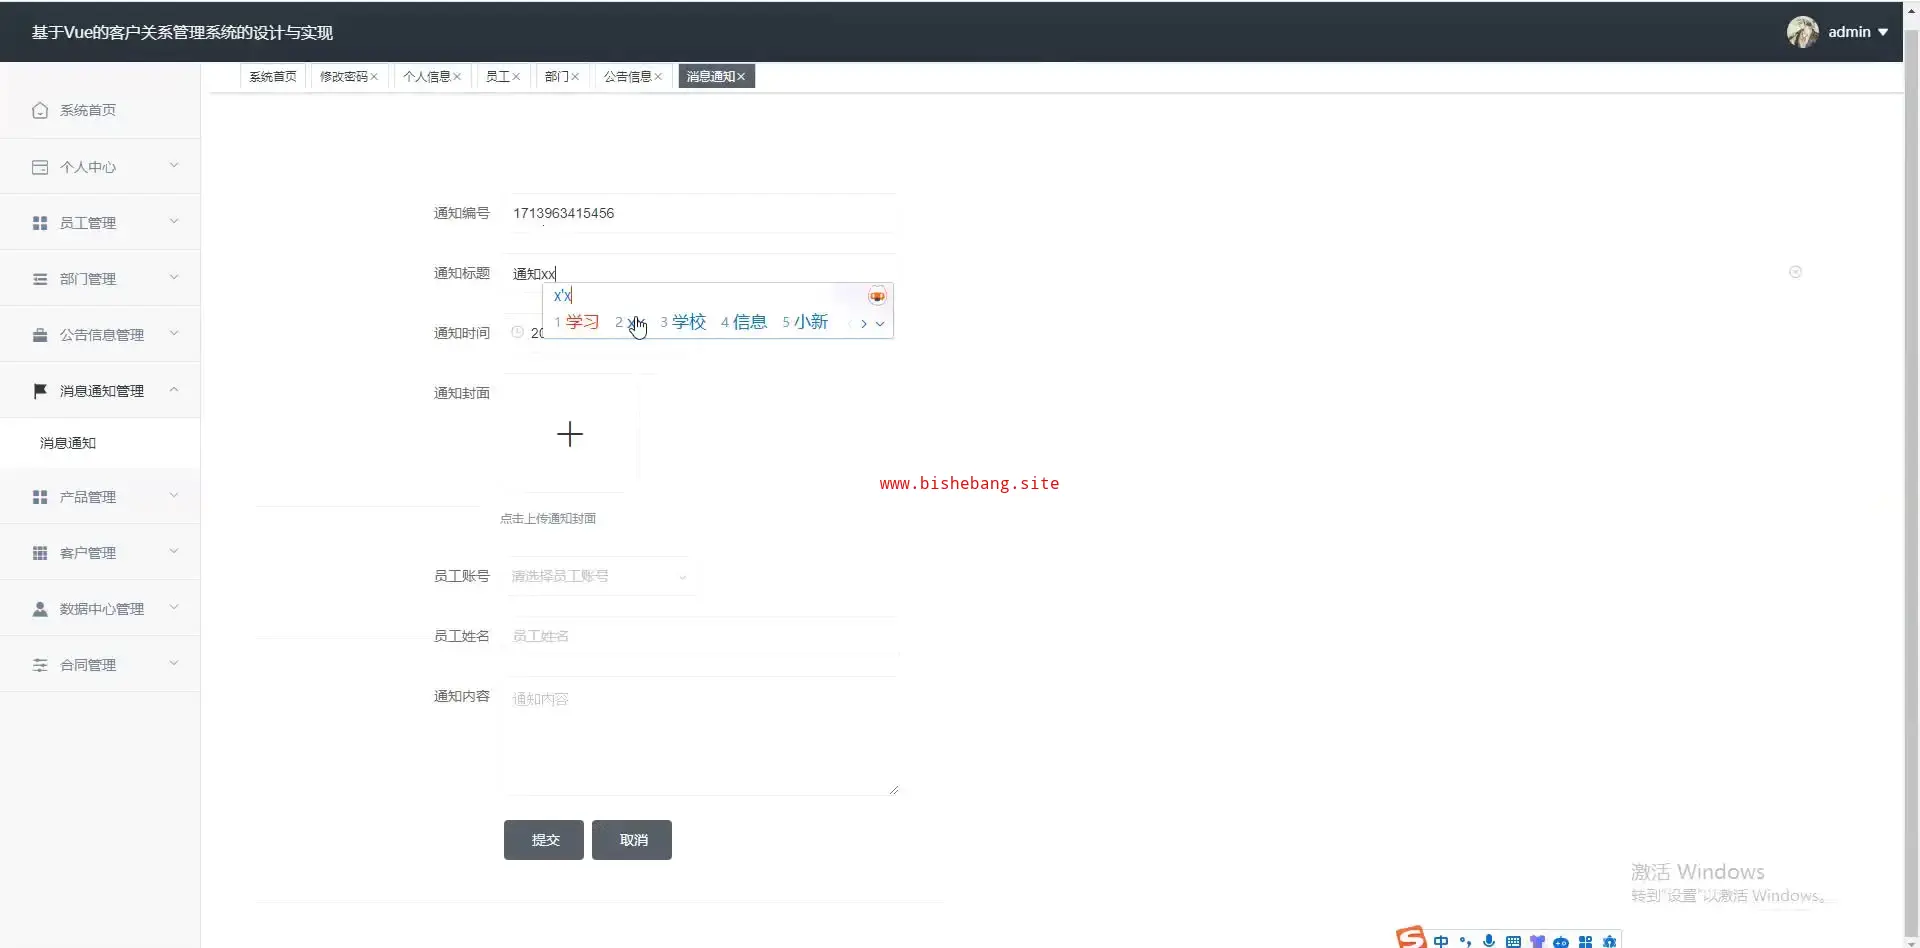The height and width of the screenshot is (948, 1920).
Task: Clear the 通知标题 field with the circle icon
Action: pos(1795,272)
